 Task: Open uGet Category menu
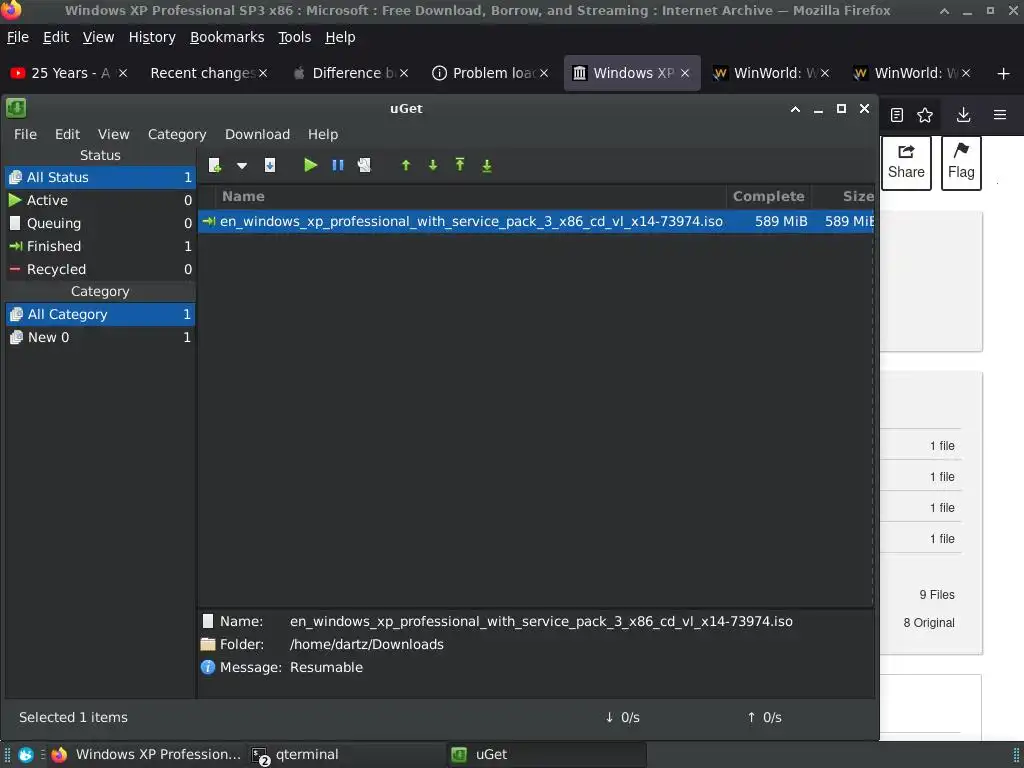coord(177,134)
